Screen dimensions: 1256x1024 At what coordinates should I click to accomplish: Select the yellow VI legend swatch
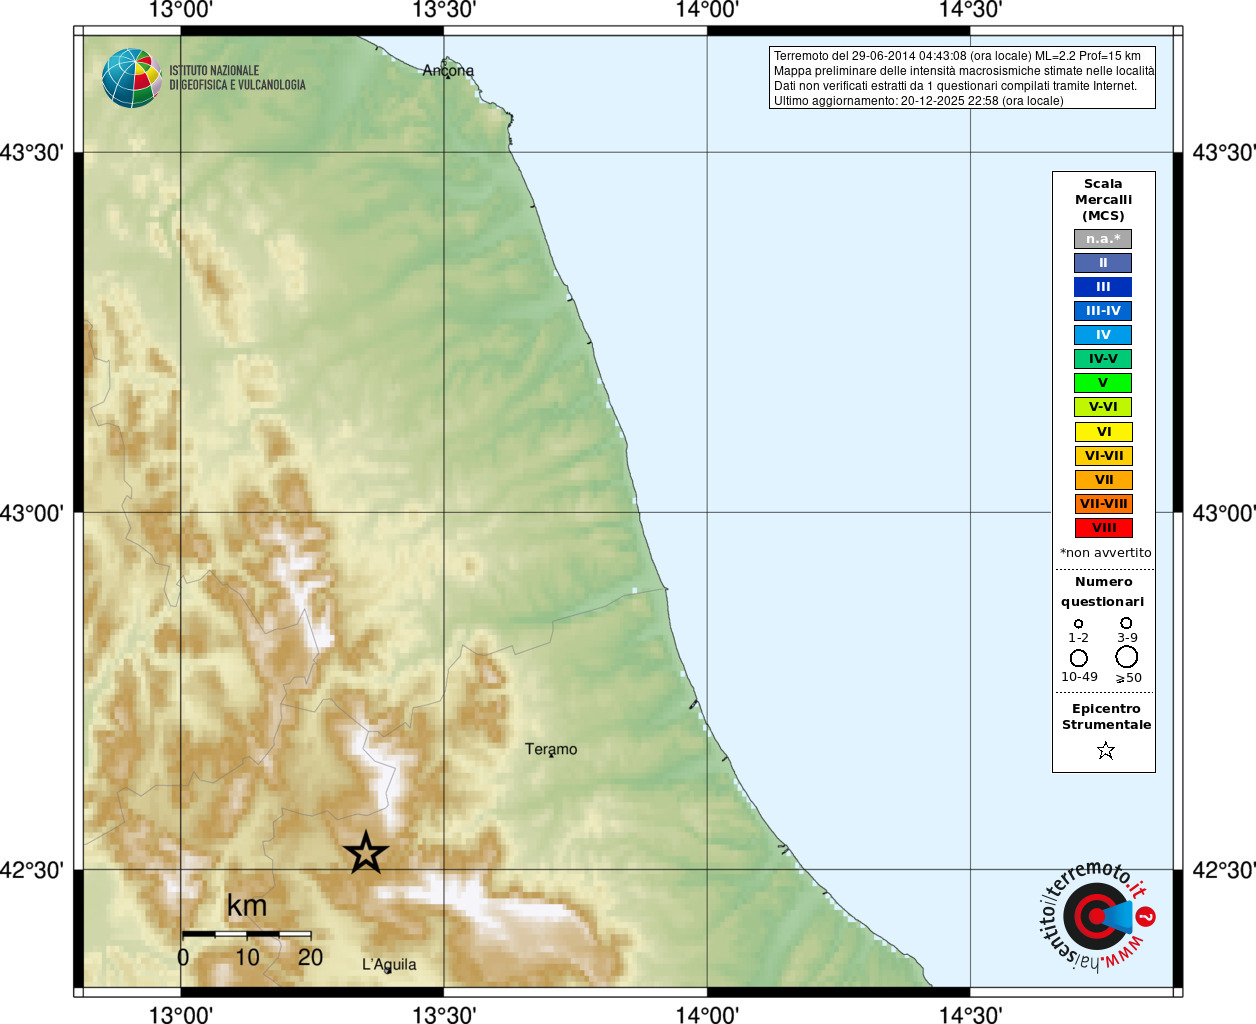(1103, 432)
